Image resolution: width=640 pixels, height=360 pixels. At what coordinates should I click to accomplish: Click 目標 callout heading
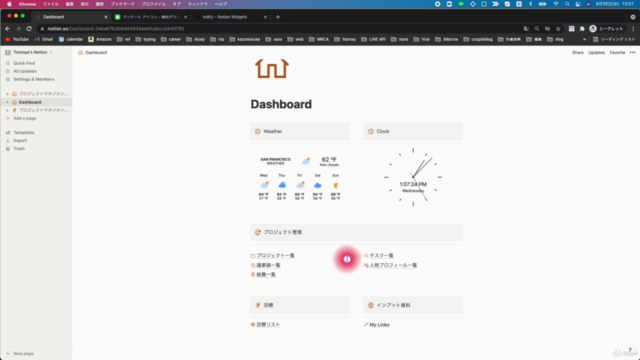click(300, 305)
